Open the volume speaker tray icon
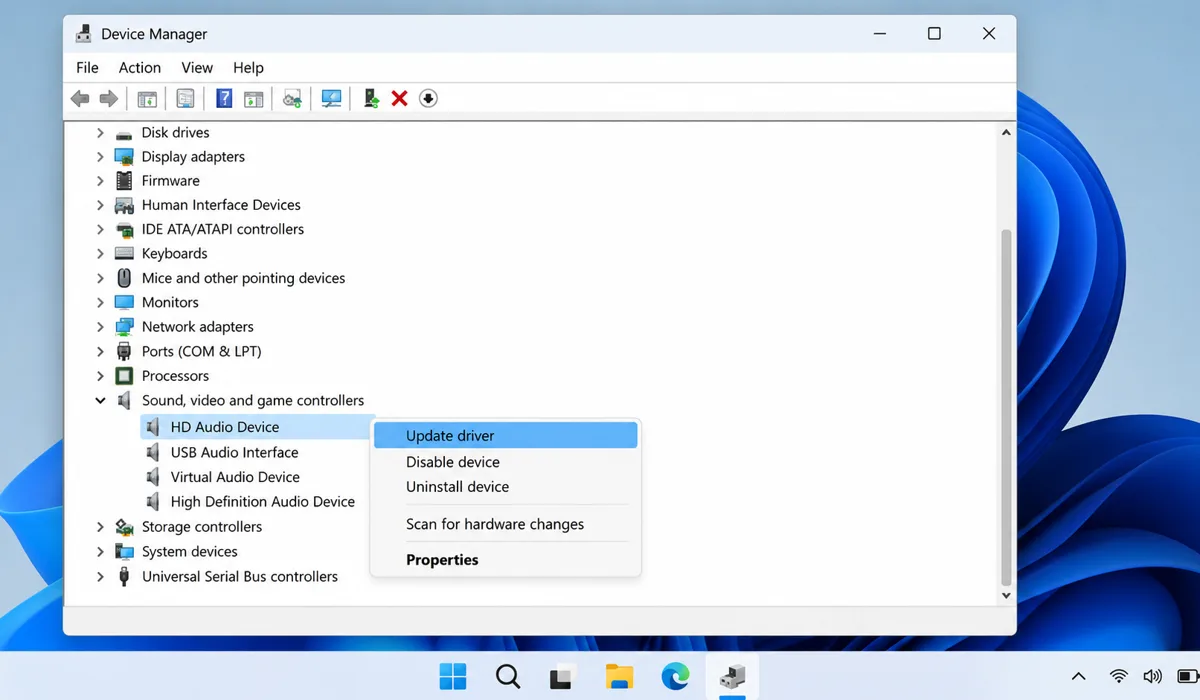The width and height of the screenshot is (1200, 700). pyautogui.click(x=1152, y=677)
